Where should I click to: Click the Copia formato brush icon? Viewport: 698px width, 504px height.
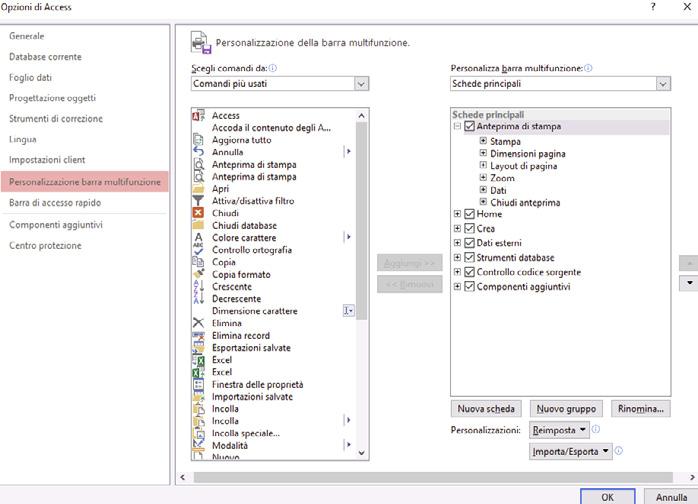point(198,274)
